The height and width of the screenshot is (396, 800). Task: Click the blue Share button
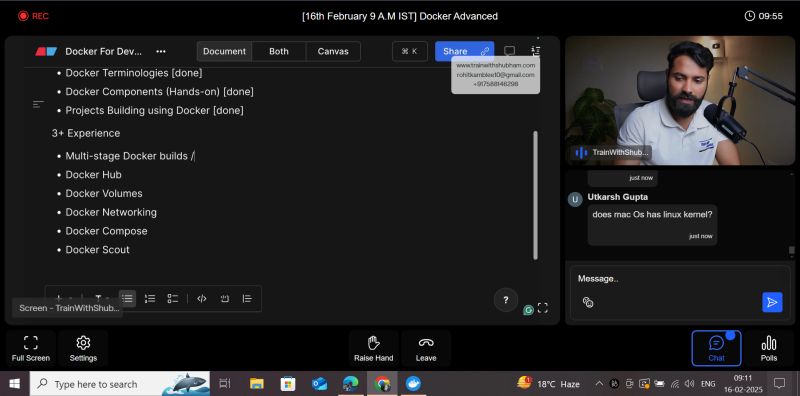[464, 52]
